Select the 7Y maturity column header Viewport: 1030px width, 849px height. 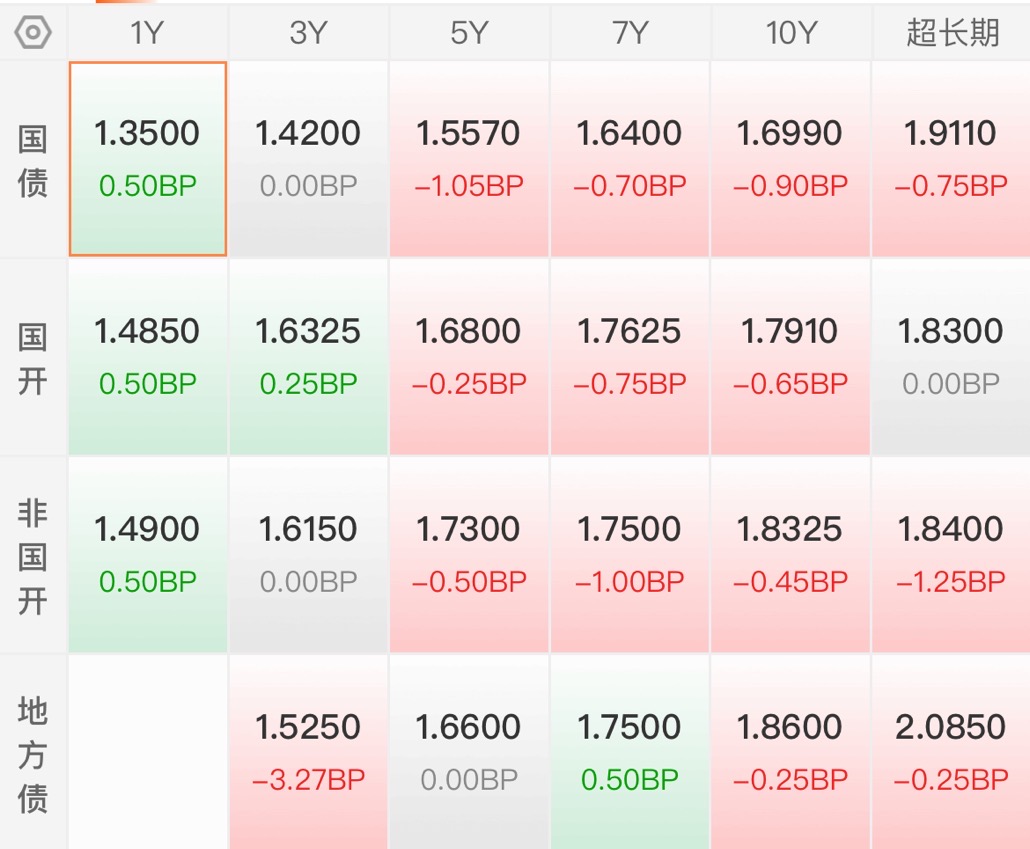(x=630, y=32)
